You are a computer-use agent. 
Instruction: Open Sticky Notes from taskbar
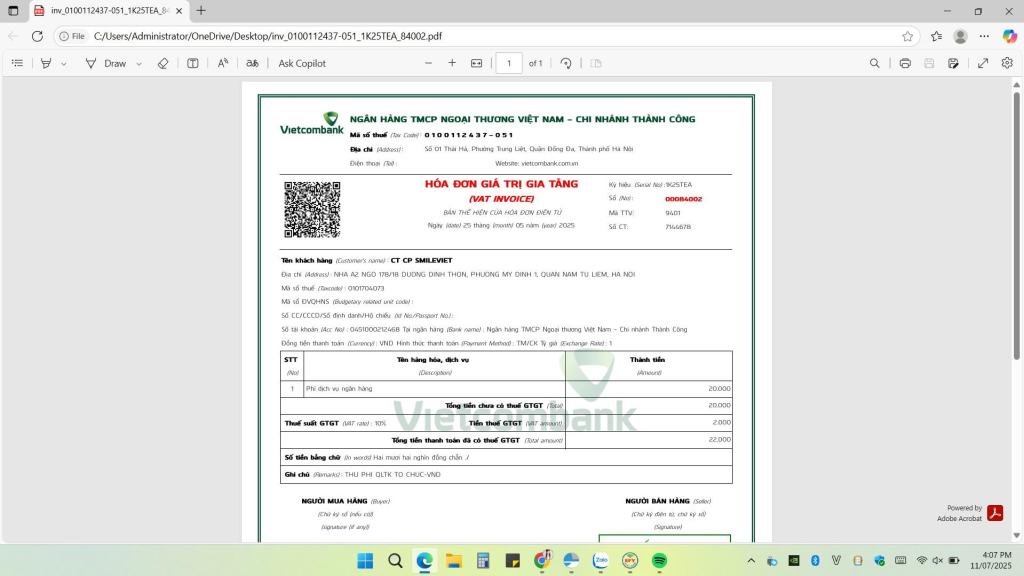click(x=513, y=560)
